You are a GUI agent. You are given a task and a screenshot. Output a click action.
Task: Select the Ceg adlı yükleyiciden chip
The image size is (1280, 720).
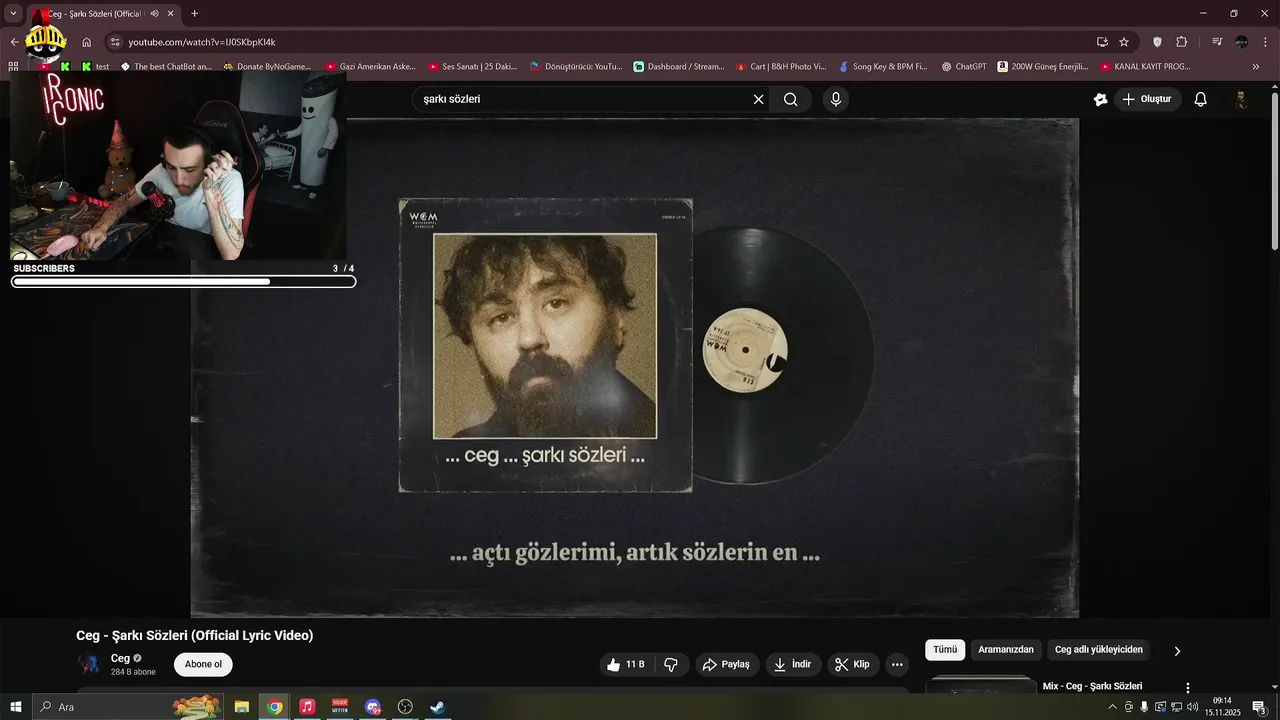tap(1099, 650)
